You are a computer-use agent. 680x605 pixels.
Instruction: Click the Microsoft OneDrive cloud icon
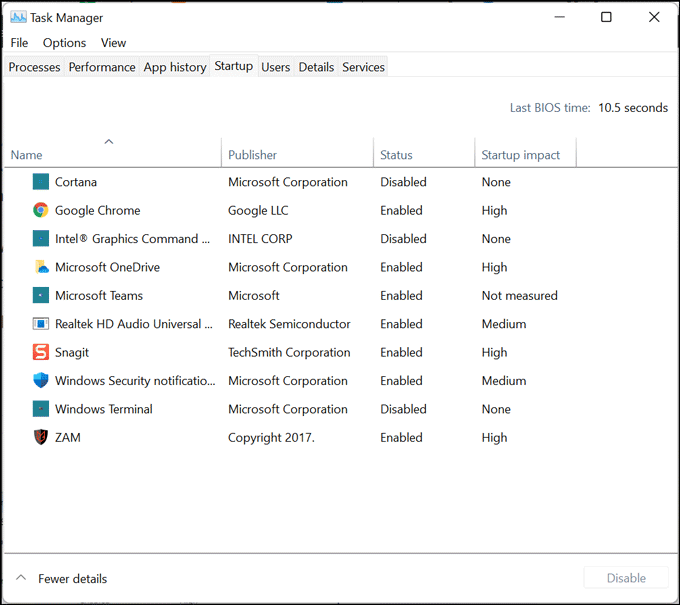(42, 267)
